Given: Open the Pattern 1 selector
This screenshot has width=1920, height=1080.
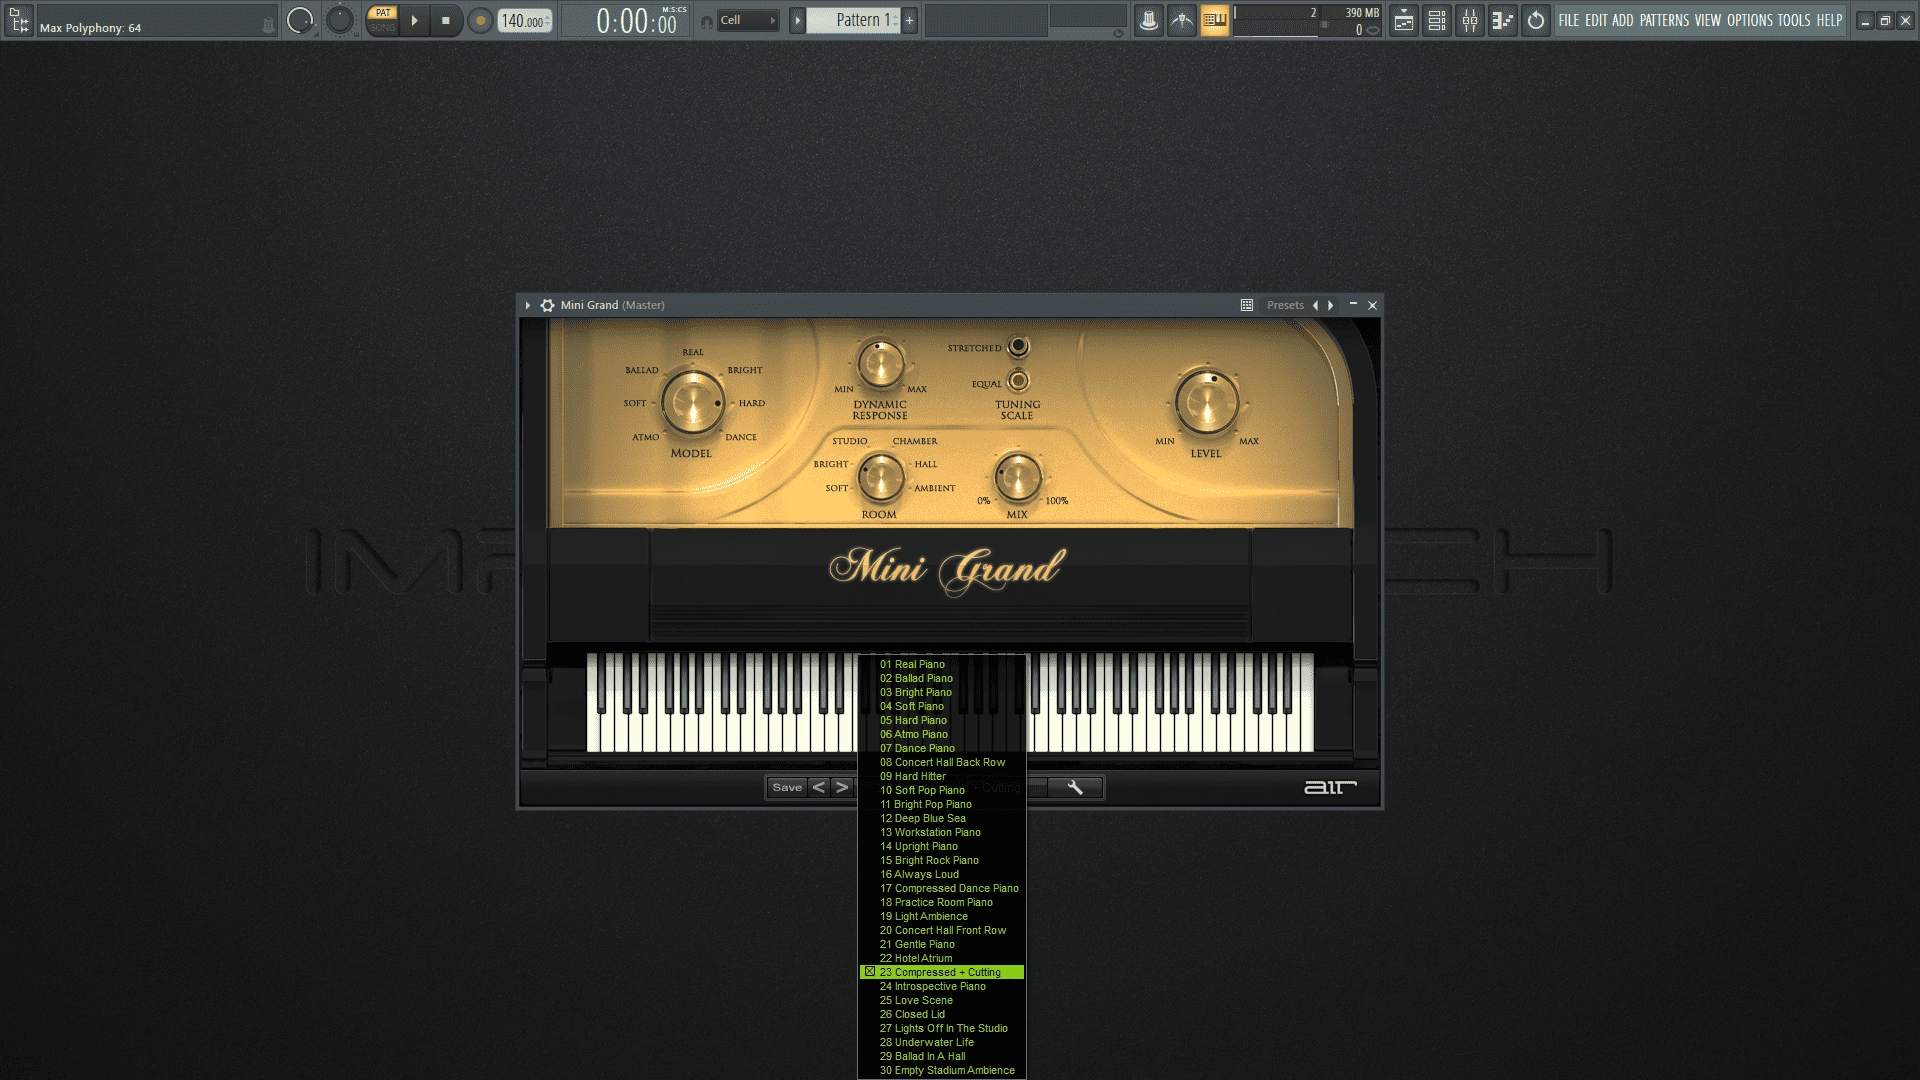Looking at the screenshot, I should point(854,20).
